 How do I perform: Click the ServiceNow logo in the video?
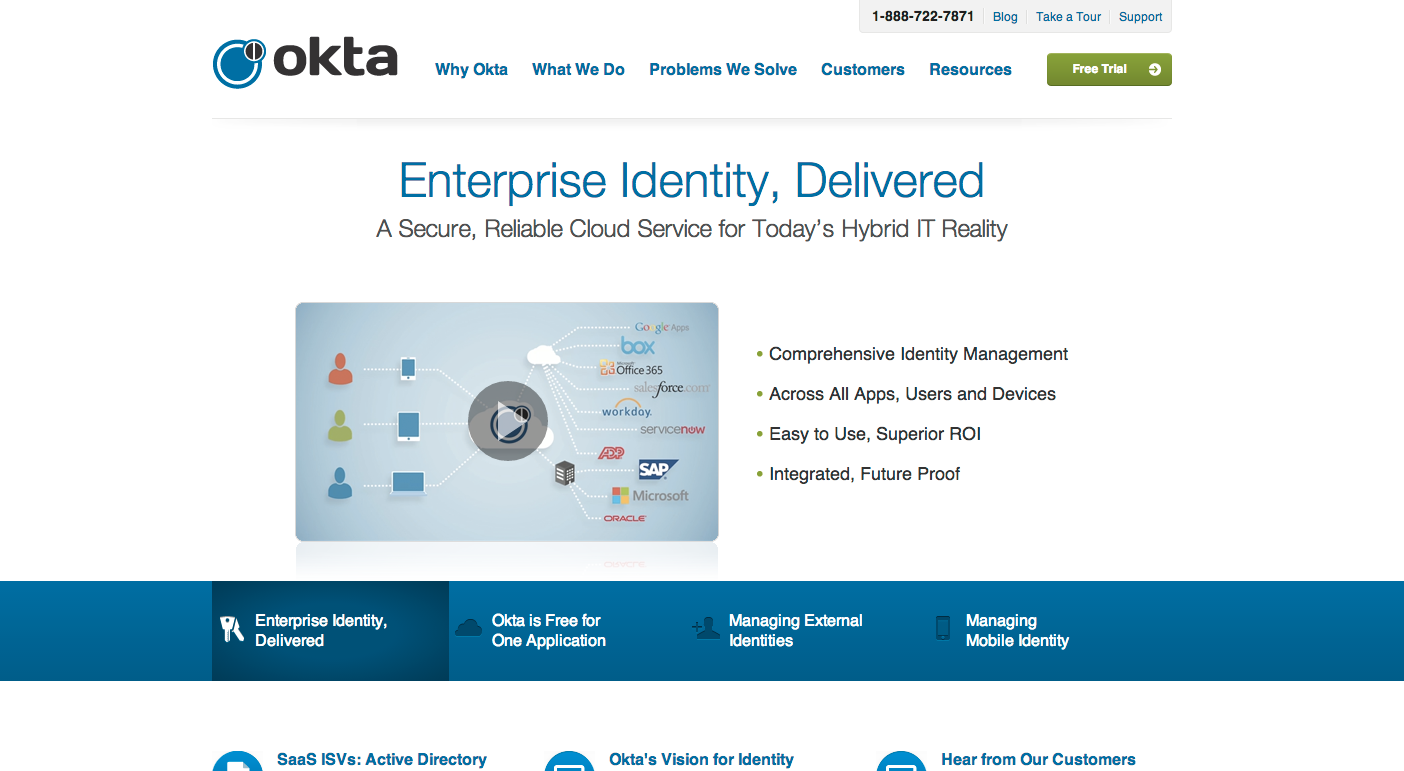673,430
